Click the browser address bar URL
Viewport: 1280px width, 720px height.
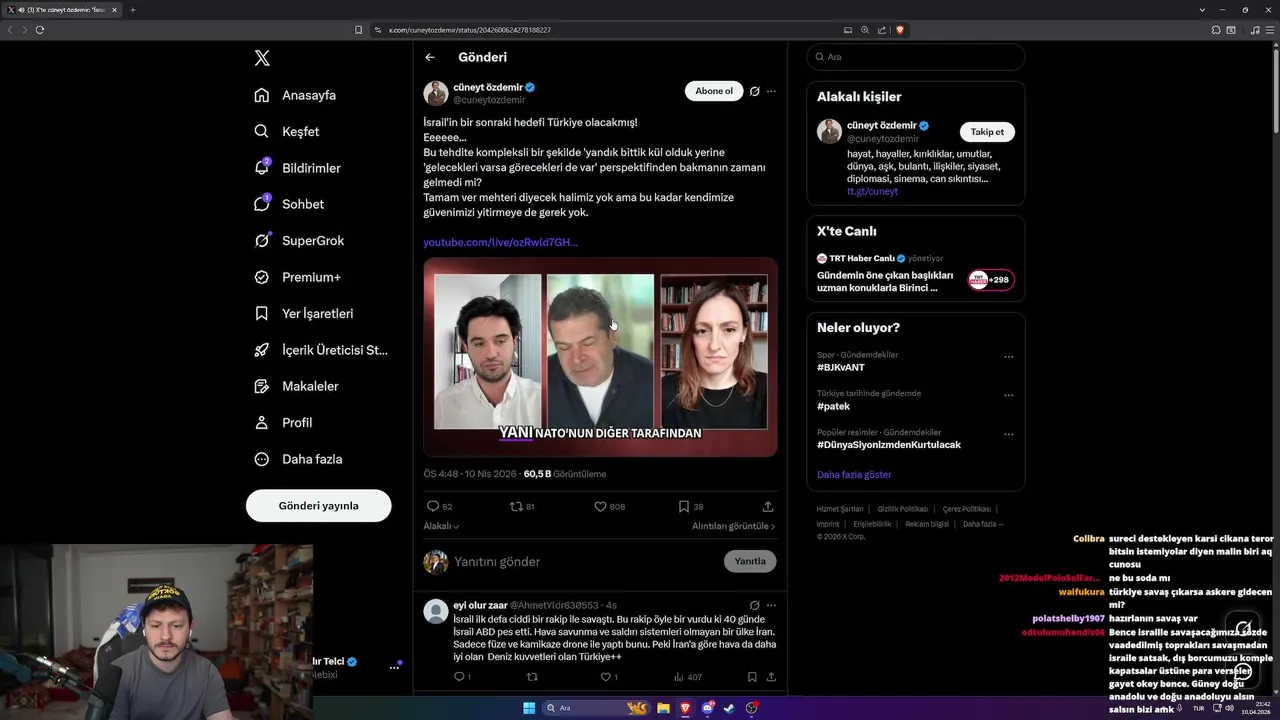(470, 30)
